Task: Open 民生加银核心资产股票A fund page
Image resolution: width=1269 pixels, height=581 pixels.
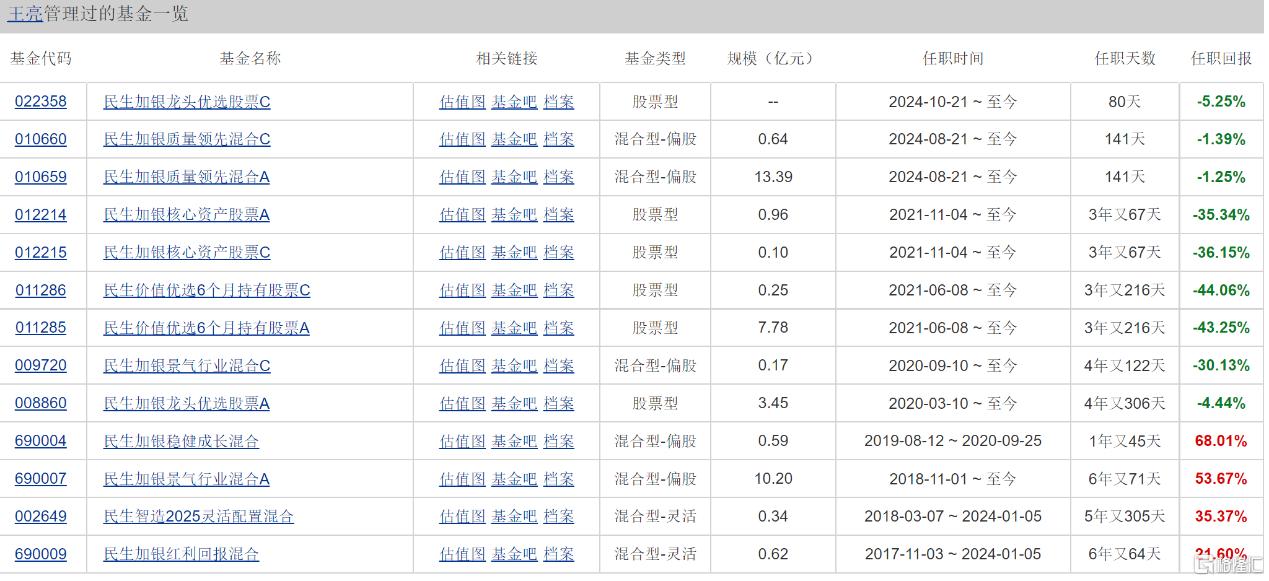Action: pyautogui.click(x=187, y=215)
